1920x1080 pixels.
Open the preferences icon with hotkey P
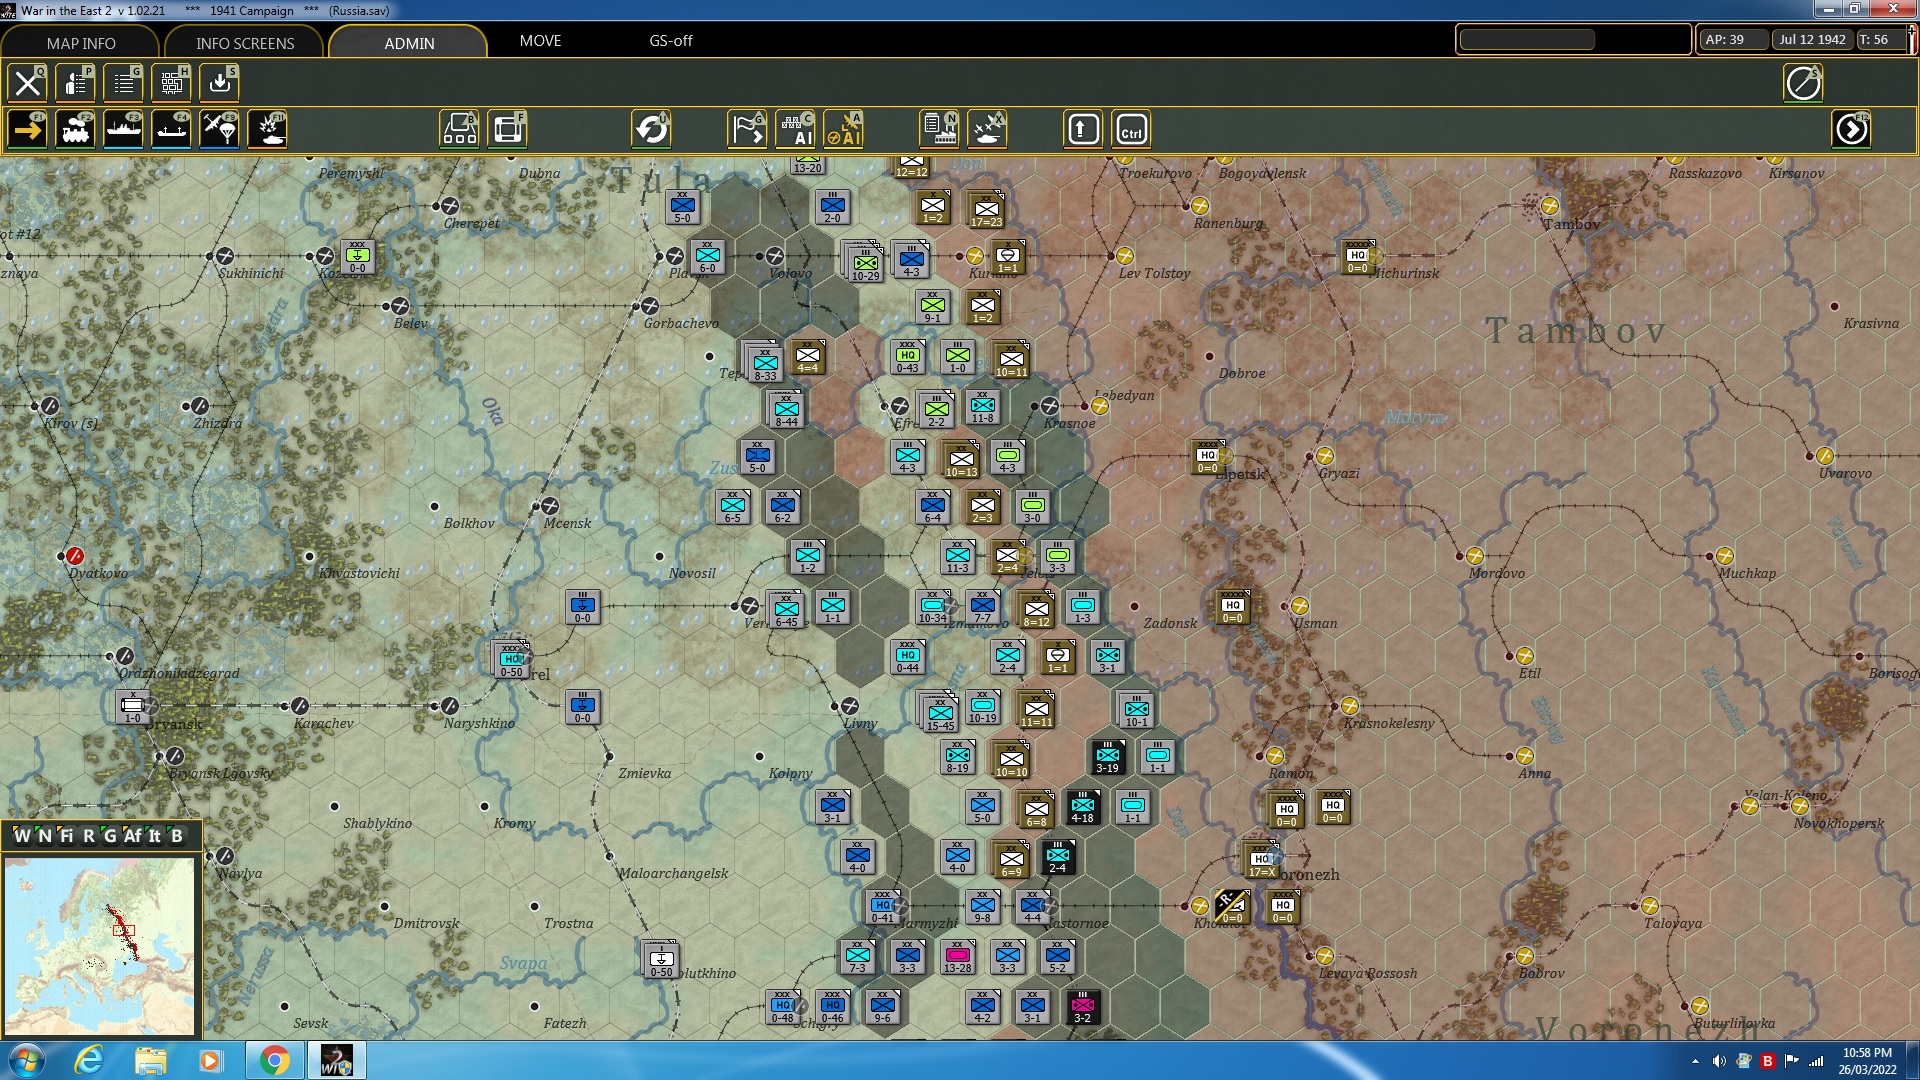click(75, 83)
